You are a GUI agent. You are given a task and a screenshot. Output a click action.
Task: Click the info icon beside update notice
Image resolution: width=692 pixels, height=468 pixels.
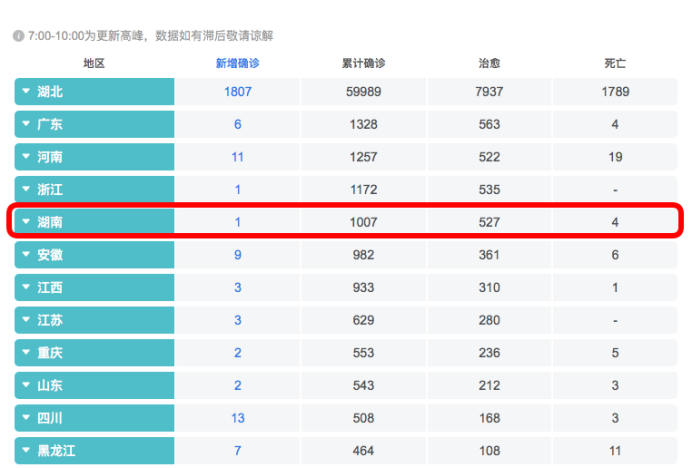pyautogui.click(x=18, y=36)
